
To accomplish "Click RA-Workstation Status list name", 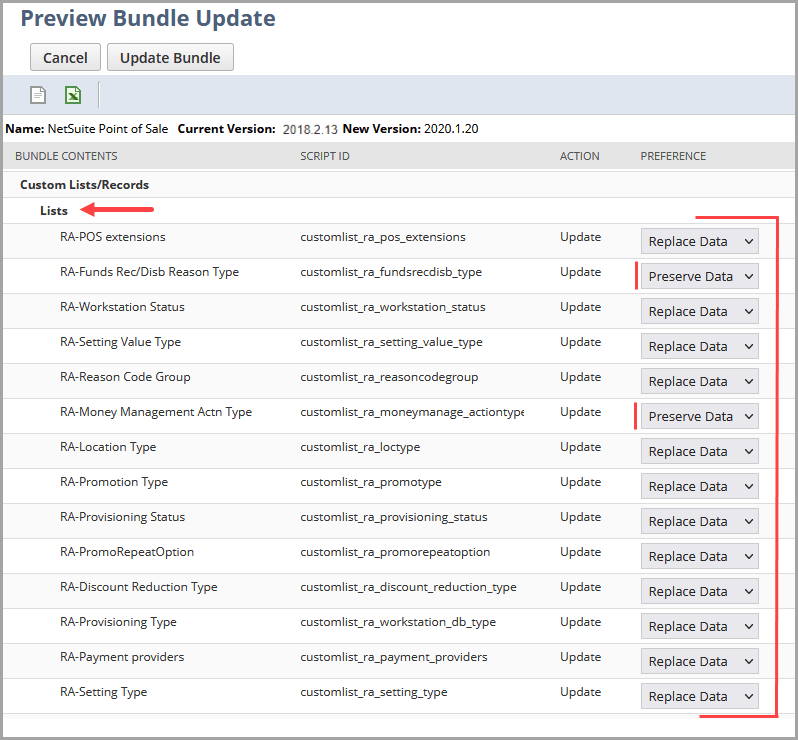I will click(x=122, y=307).
